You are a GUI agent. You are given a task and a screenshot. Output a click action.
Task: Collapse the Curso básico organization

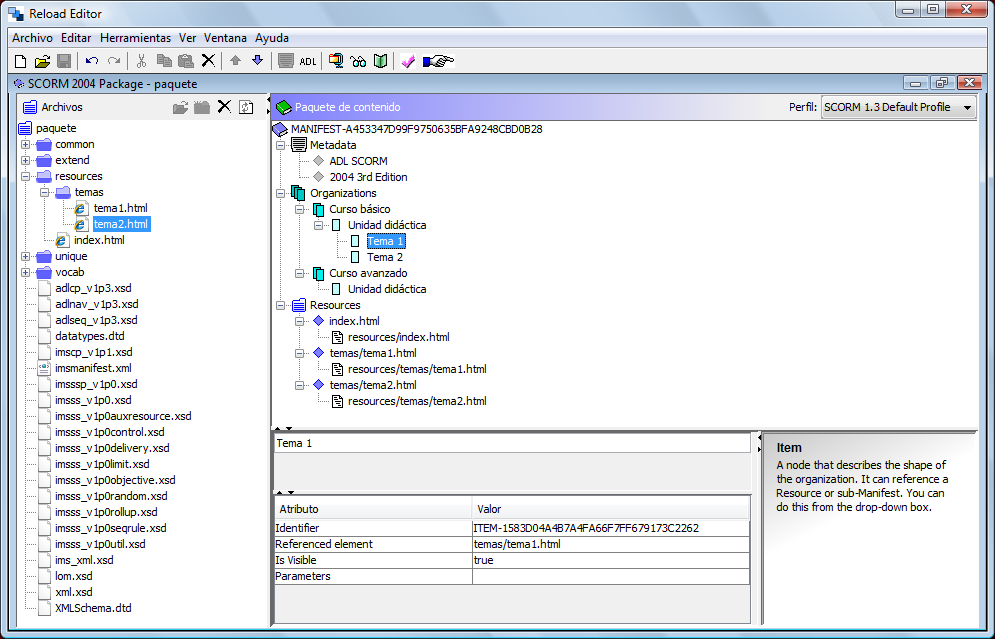coord(300,209)
